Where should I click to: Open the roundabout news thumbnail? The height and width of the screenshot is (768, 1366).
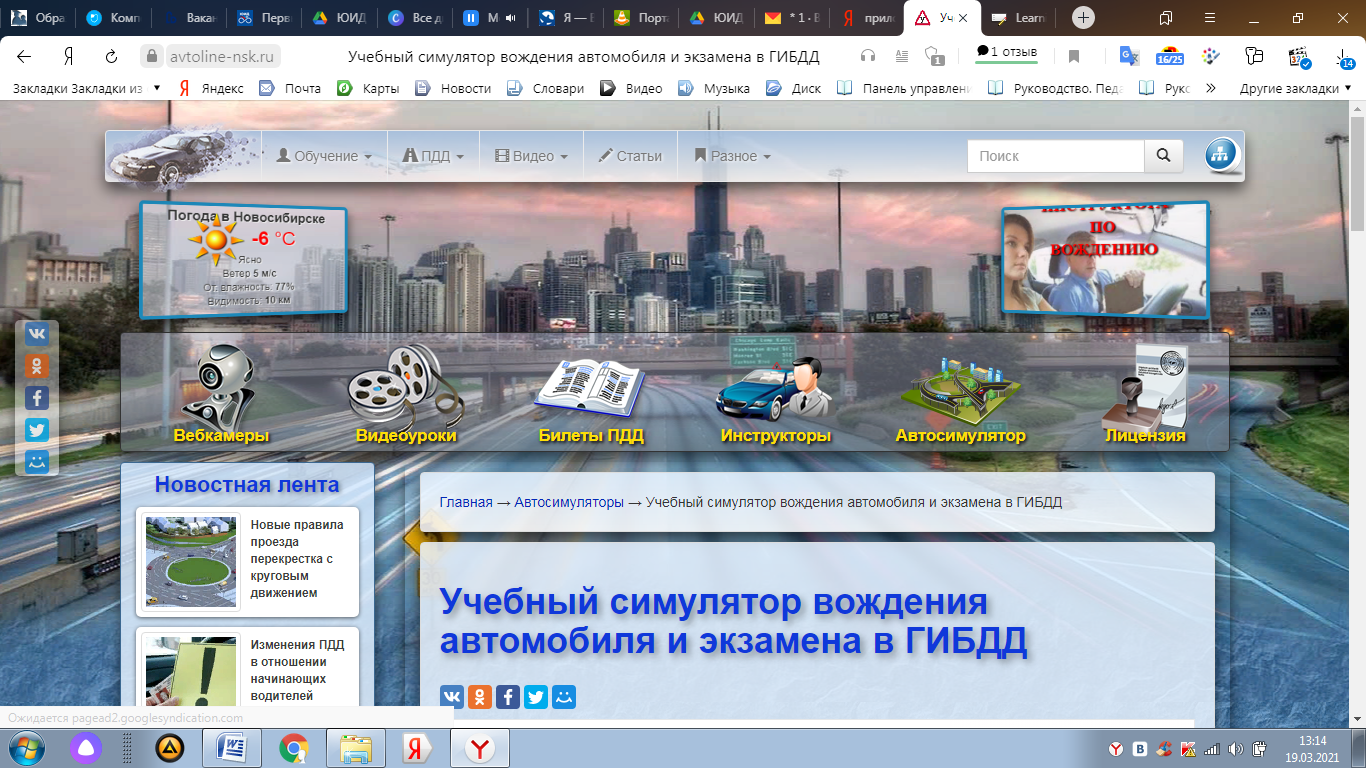click(191, 561)
